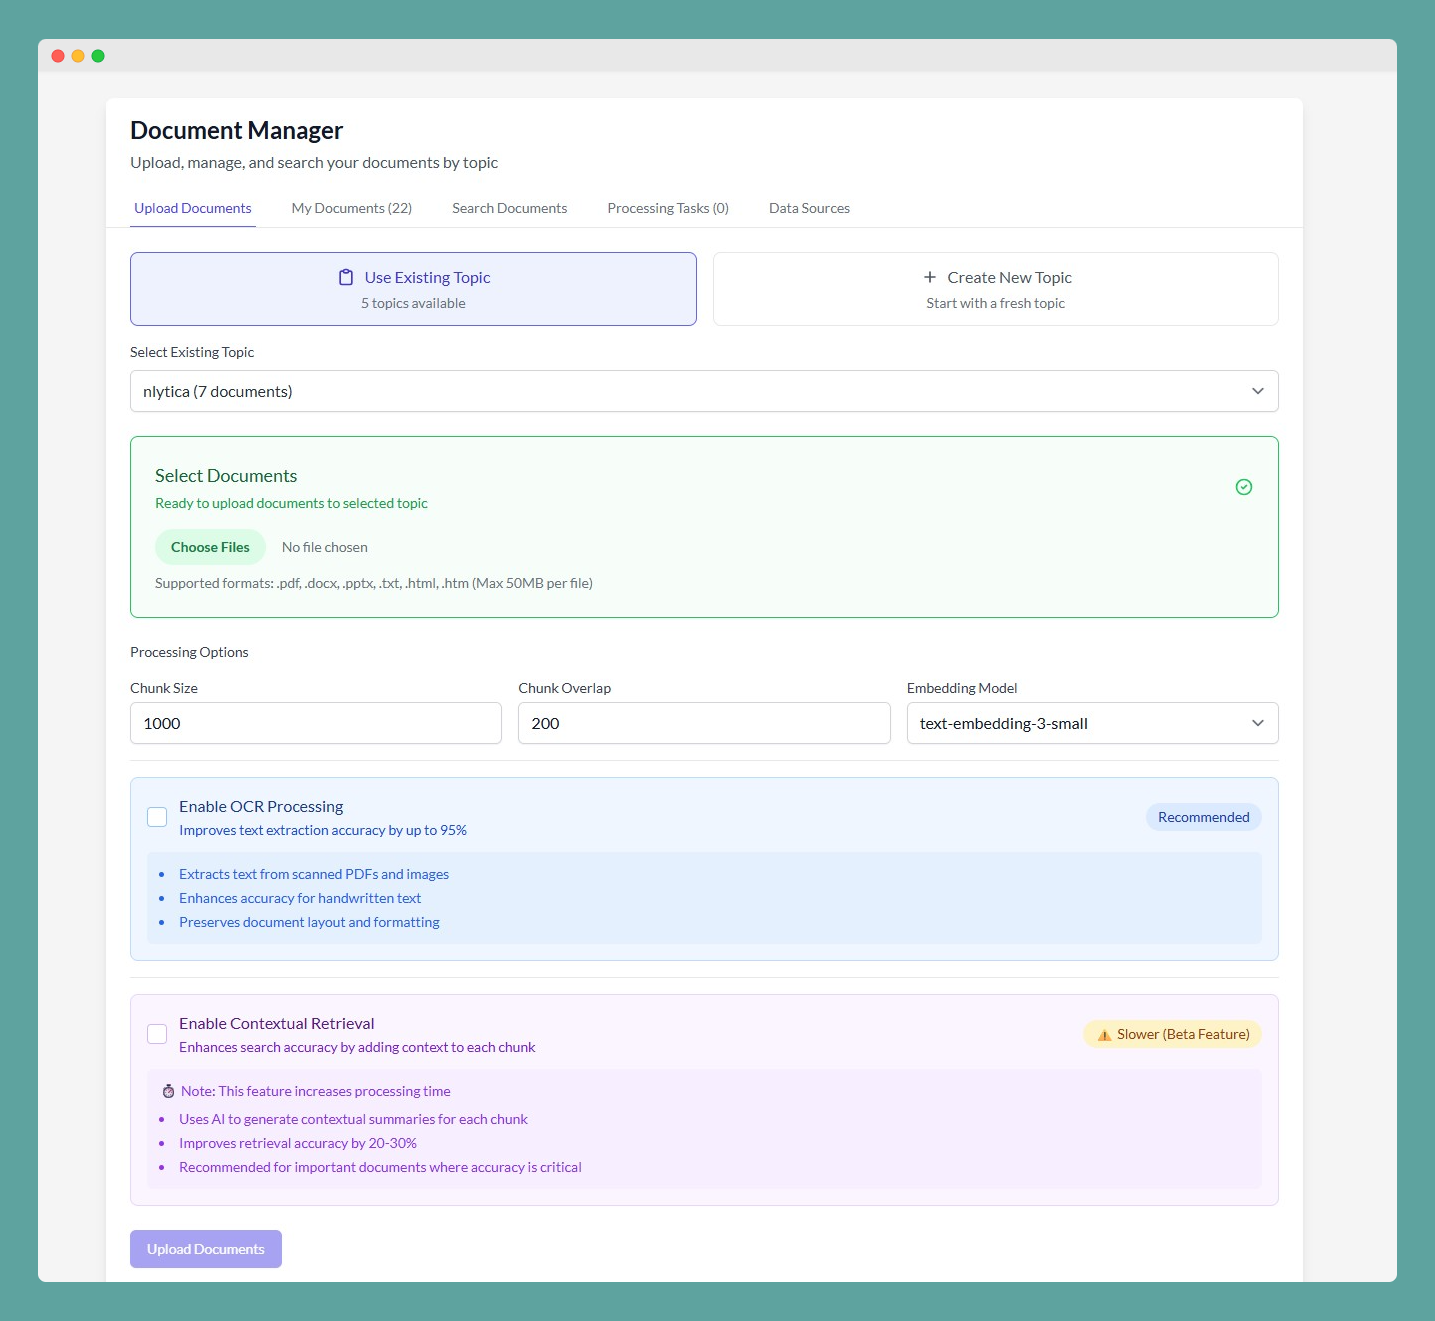Click the clipboard icon in Use Existing Topic

coord(346,277)
